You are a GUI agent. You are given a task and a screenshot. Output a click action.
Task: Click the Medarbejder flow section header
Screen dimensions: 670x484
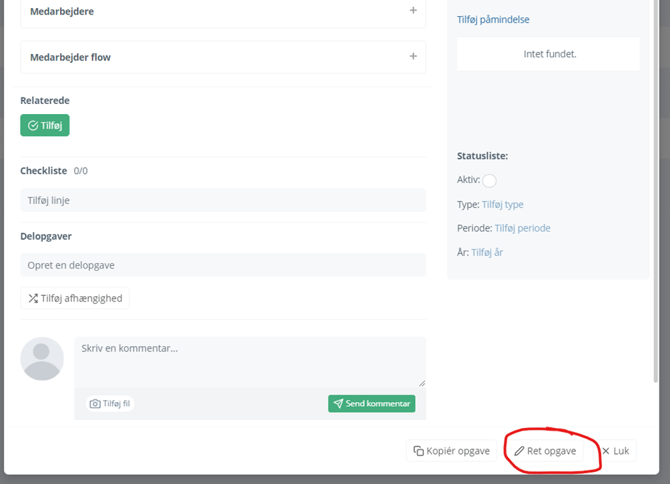[x=70, y=57]
